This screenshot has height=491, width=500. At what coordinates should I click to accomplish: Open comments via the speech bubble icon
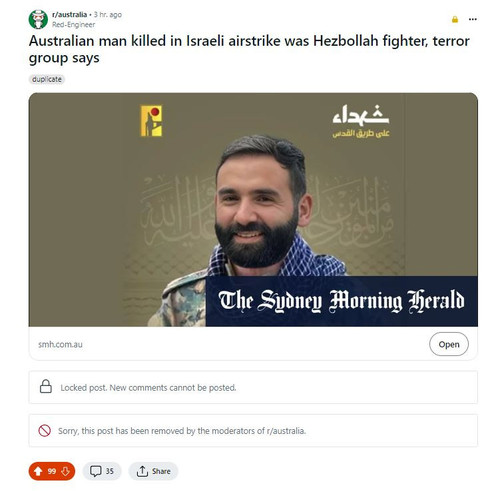pyautogui.click(x=96, y=471)
